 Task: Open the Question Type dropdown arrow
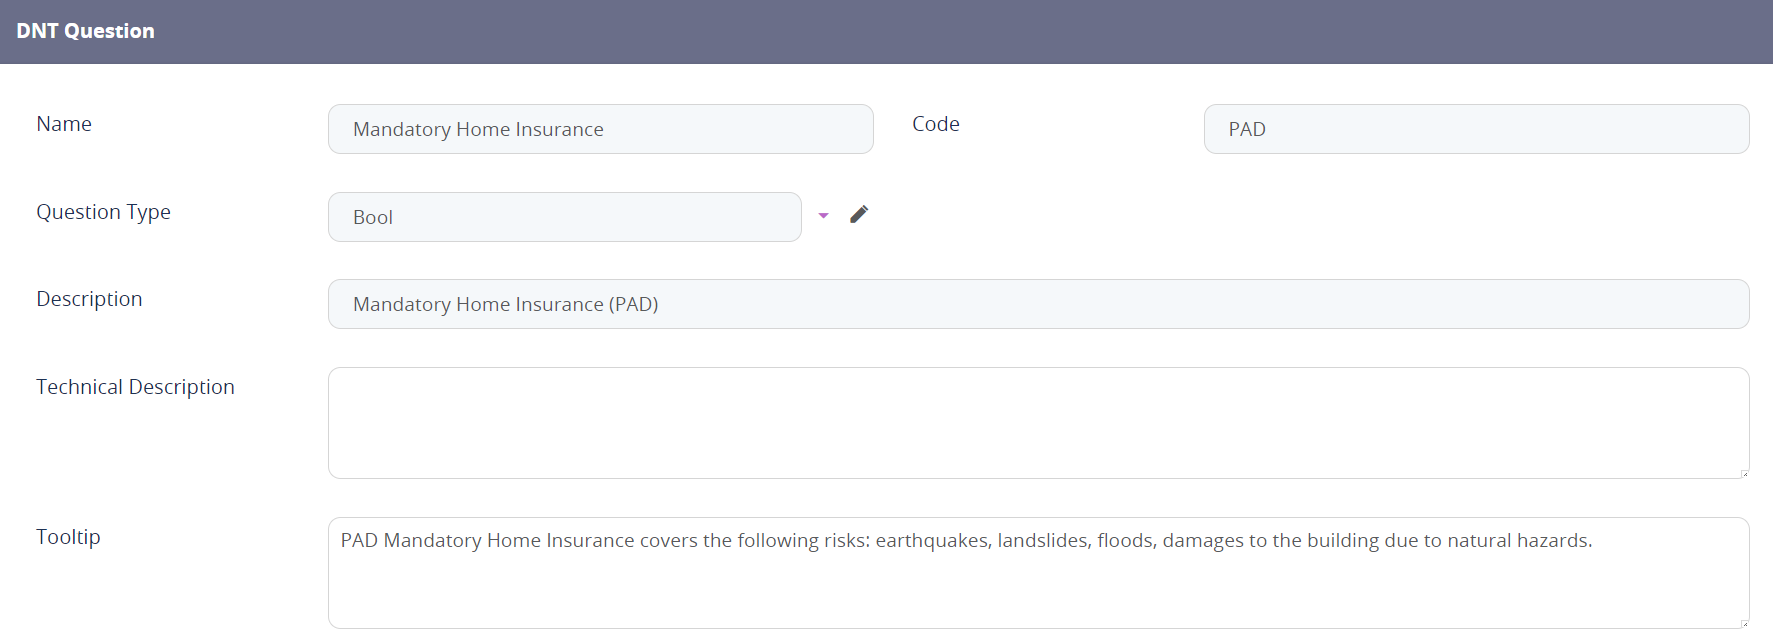[823, 216]
